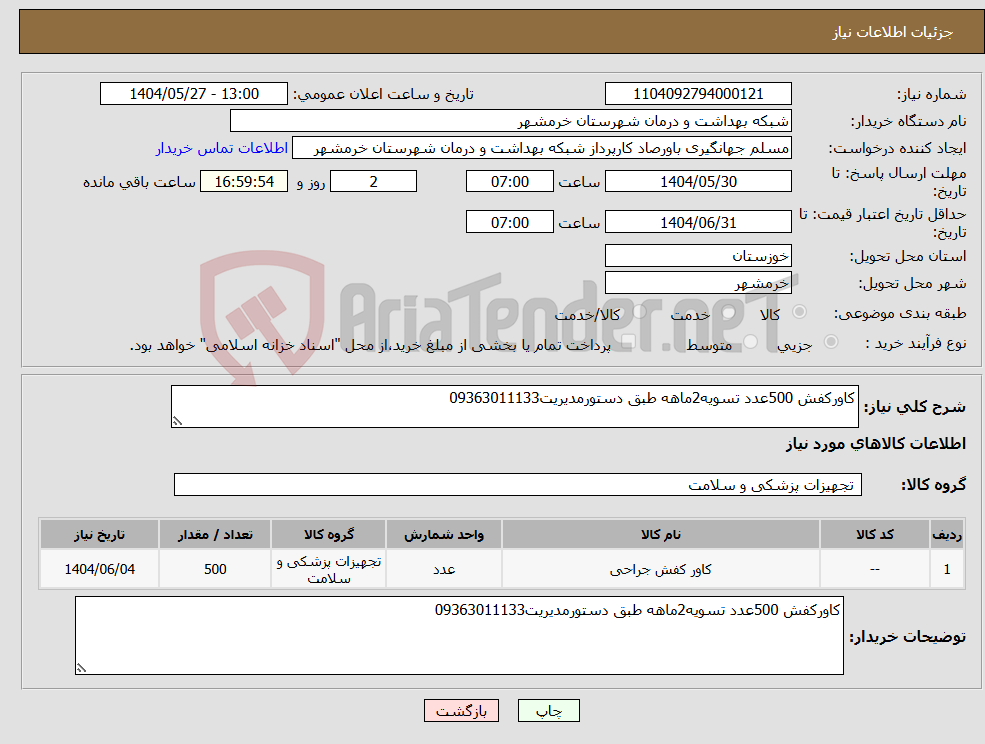Open the خوزستان province dropdown
985x744 pixels.
698,255
